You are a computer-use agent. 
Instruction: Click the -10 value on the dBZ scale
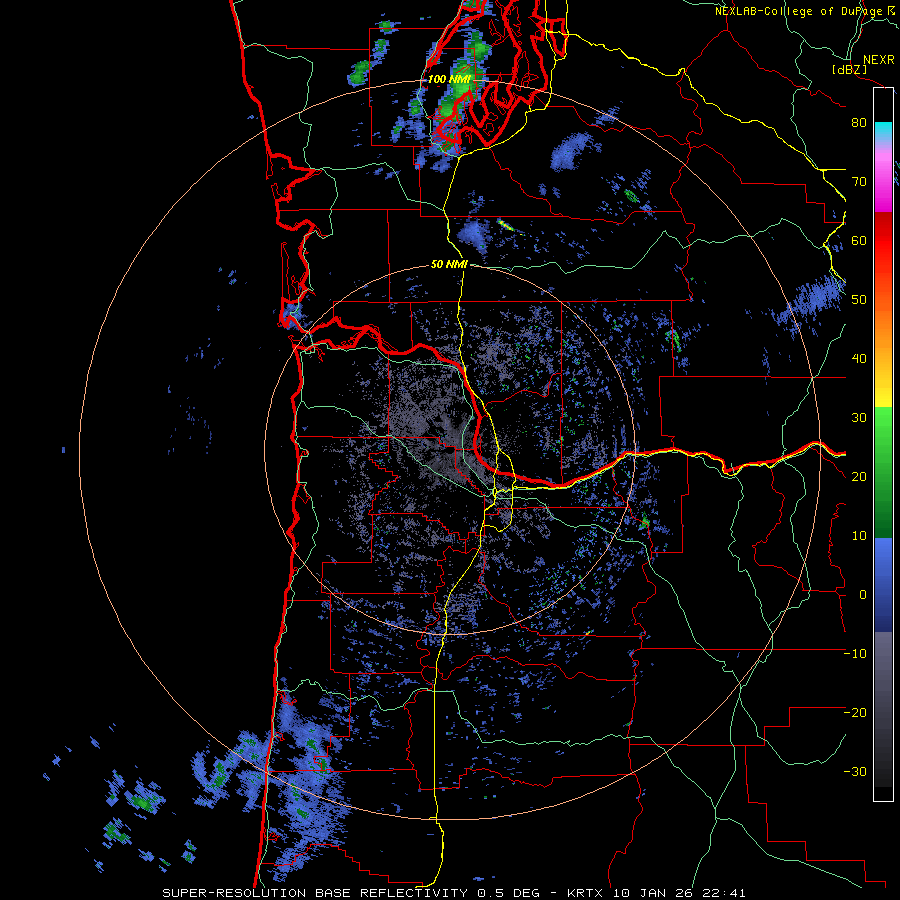coord(855,654)
